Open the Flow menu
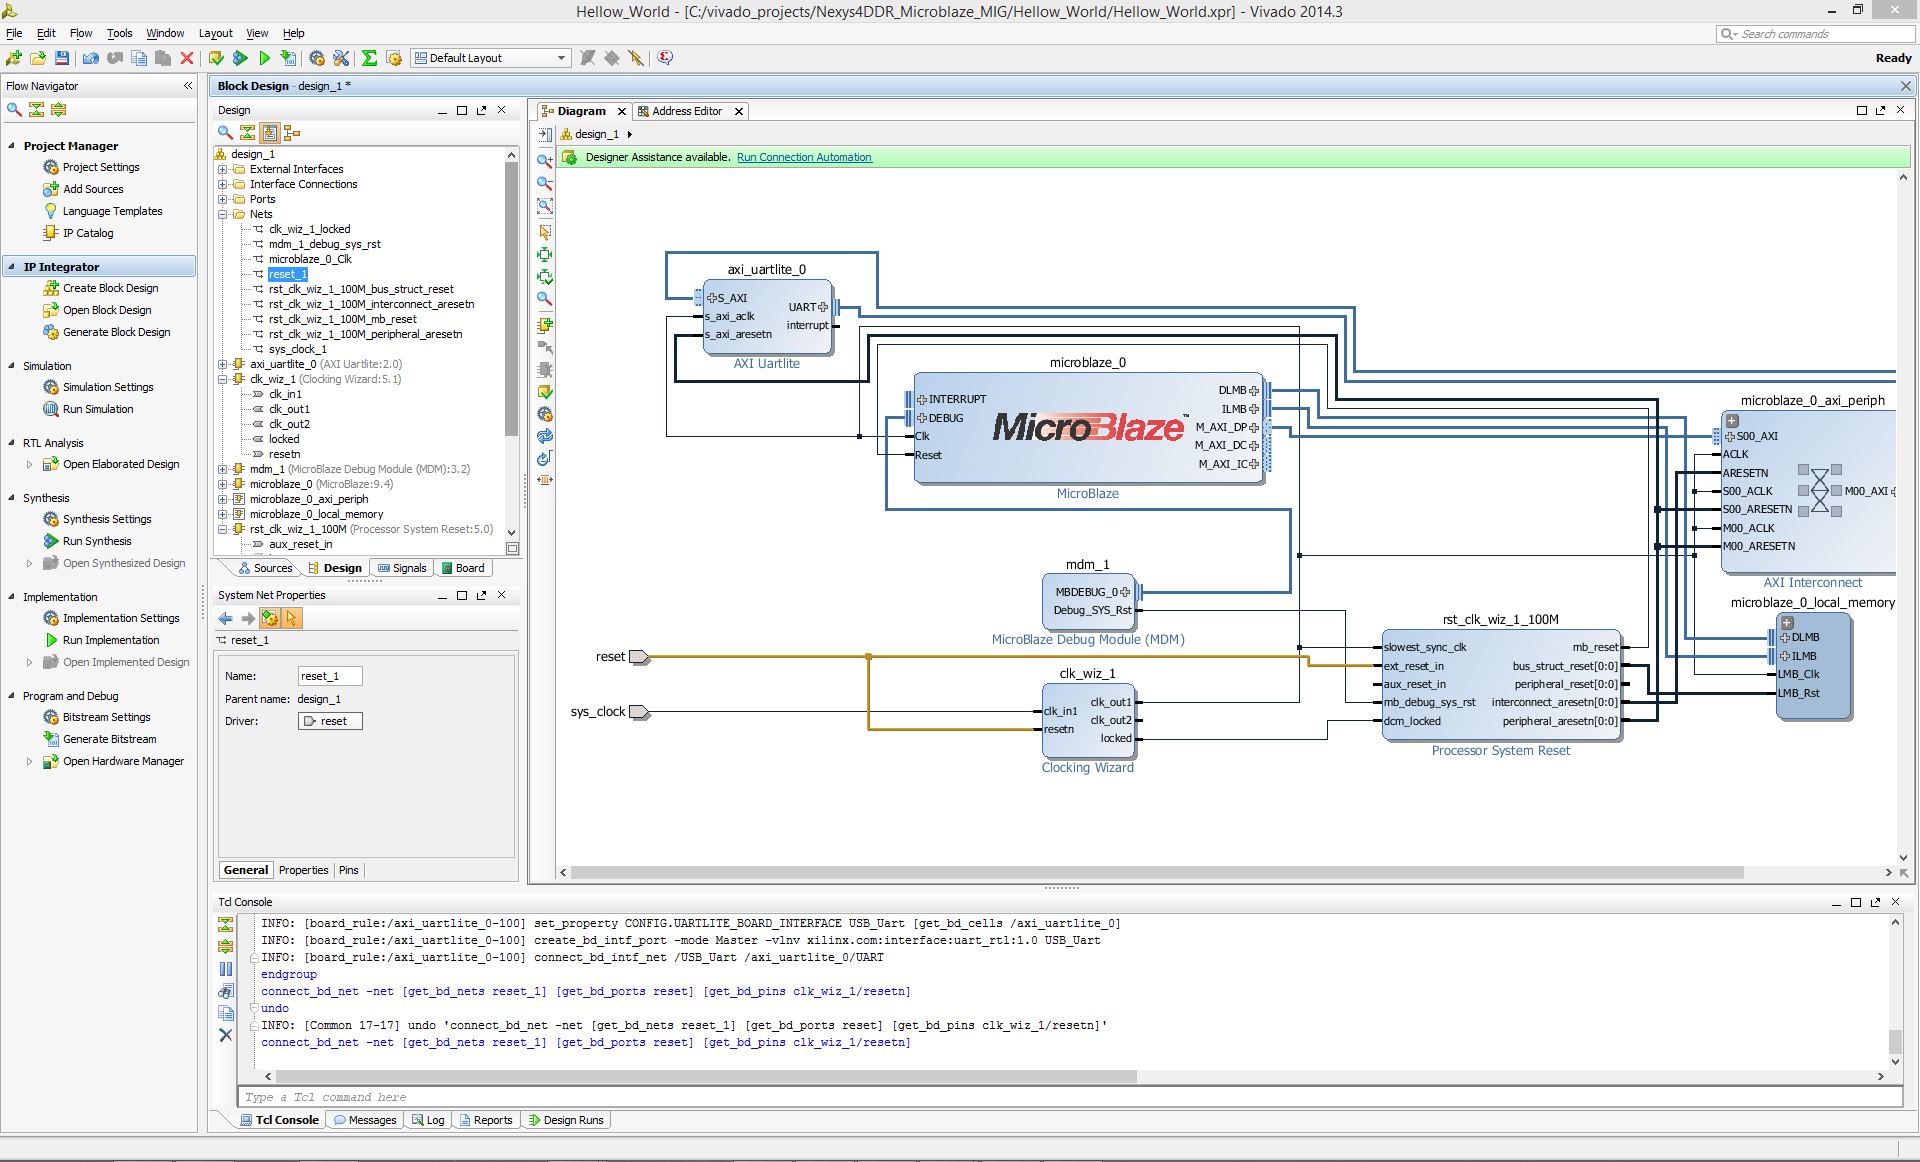Viewport: 1920px width, 1162px height. [81, 33]
